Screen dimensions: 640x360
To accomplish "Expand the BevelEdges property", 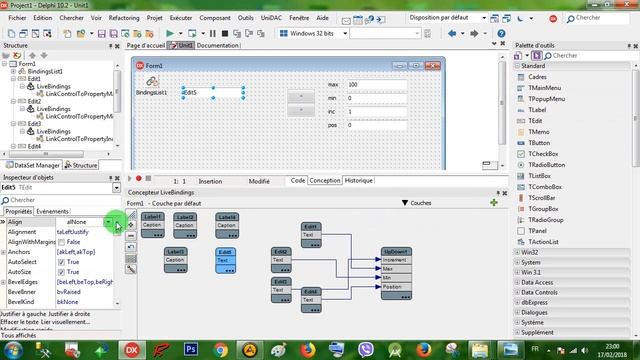I will pos(3,282).
